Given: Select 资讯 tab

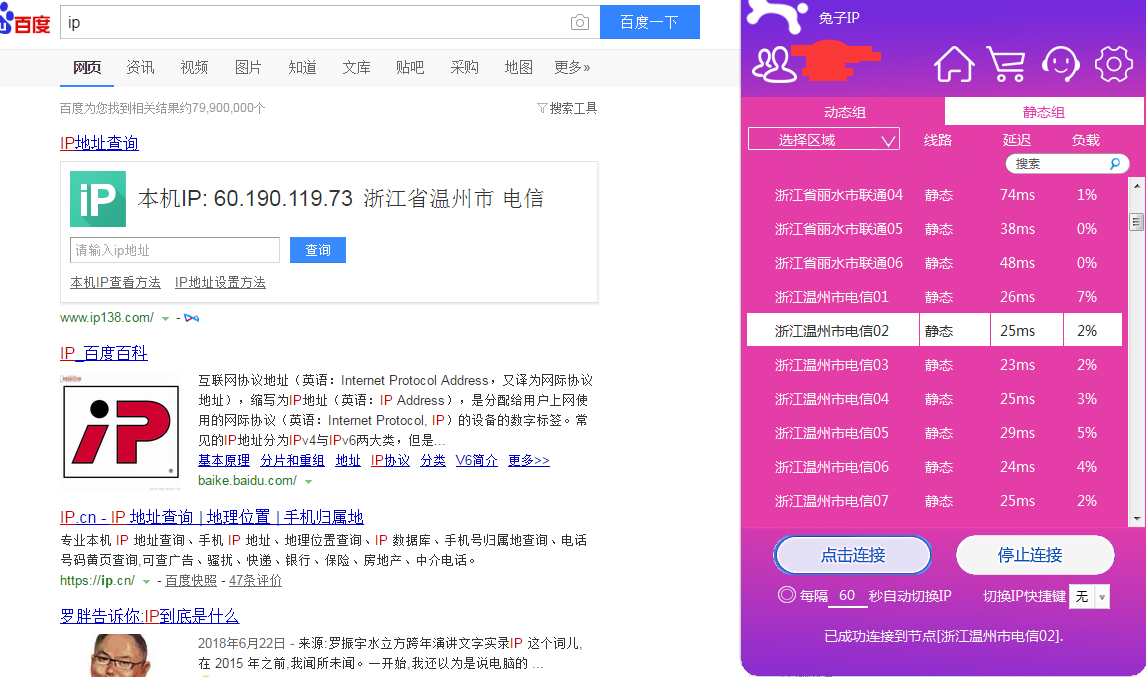Looking at the screenshot, I should click(x=140, y=67).
